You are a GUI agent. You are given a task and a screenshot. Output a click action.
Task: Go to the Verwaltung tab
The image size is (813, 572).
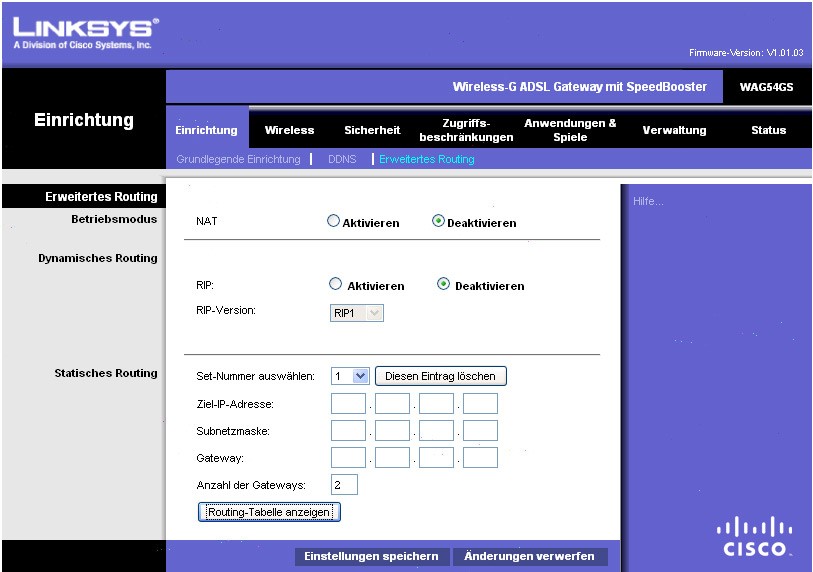pyautogui.click(x=674, y=130)
